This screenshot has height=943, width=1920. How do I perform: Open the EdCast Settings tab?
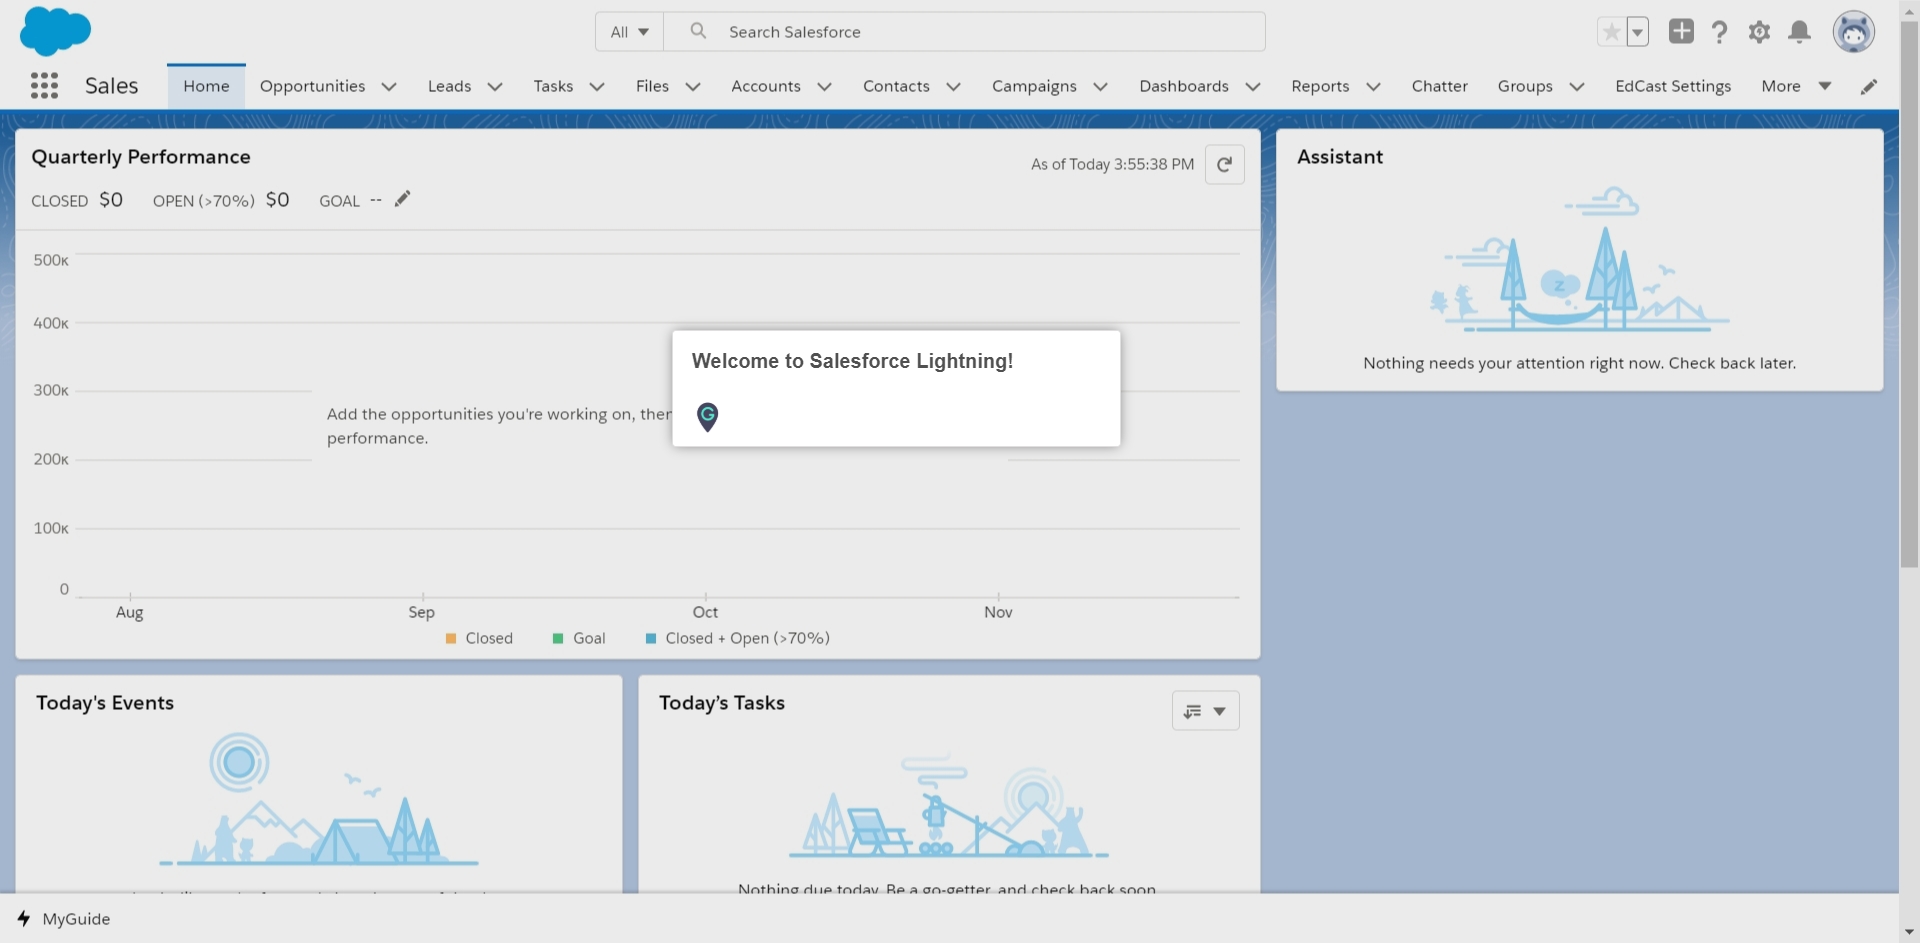[1672, 86]
